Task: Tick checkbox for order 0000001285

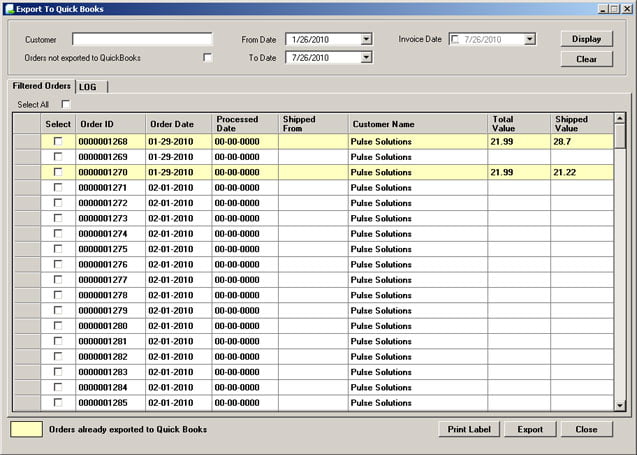Action: (58, 402)
